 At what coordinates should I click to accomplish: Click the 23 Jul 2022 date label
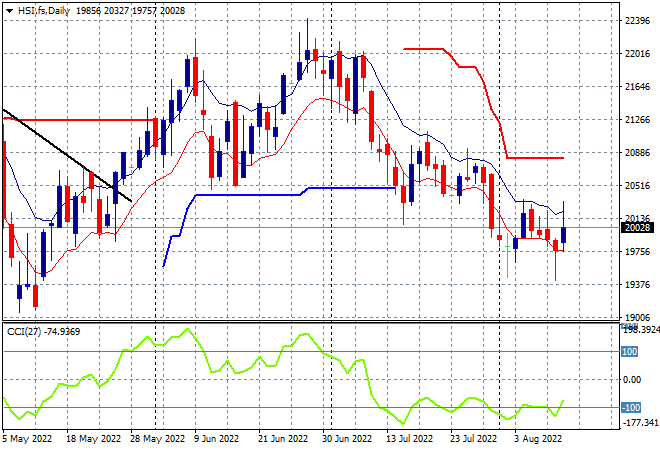coord(474,439)
